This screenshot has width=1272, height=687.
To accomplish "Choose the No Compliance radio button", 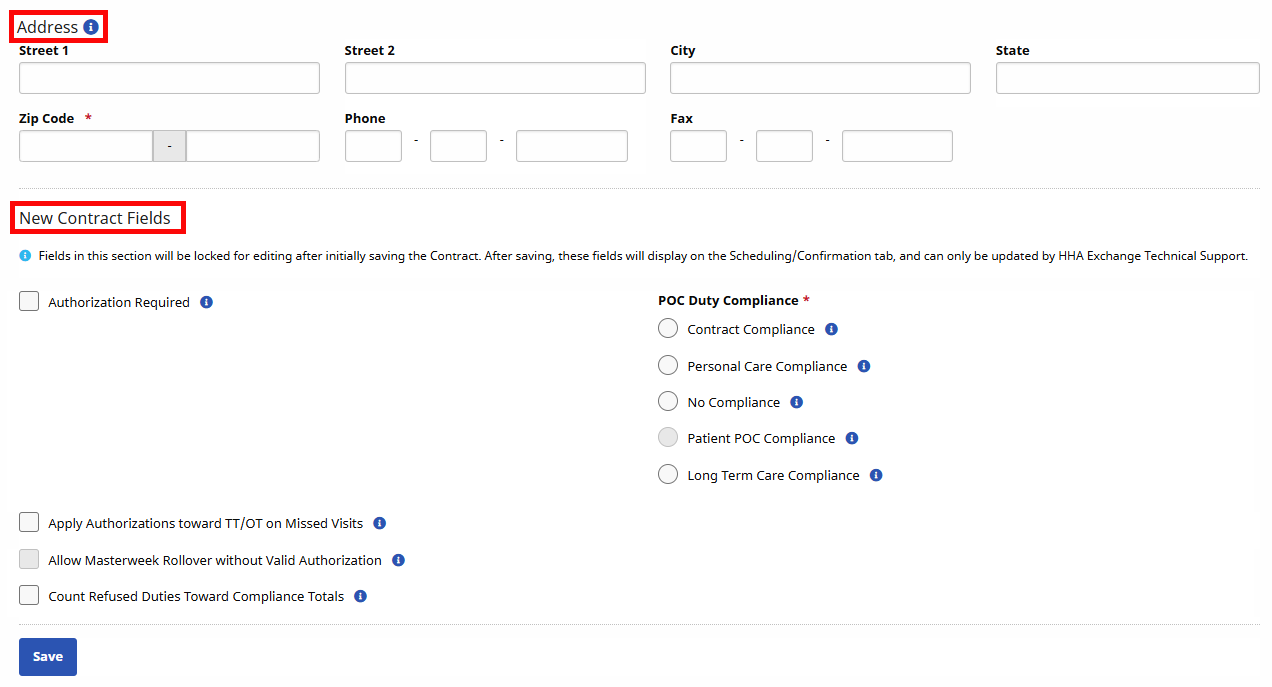I will coord(668,402).
